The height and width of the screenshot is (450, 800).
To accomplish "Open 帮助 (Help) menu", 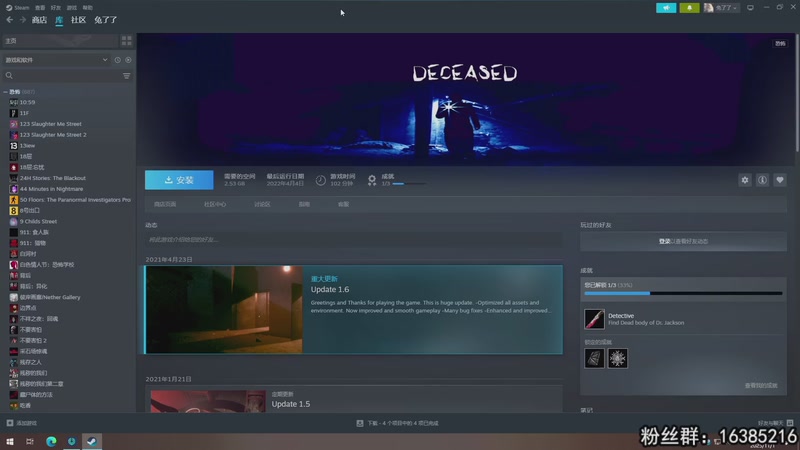I will (88, 8).
